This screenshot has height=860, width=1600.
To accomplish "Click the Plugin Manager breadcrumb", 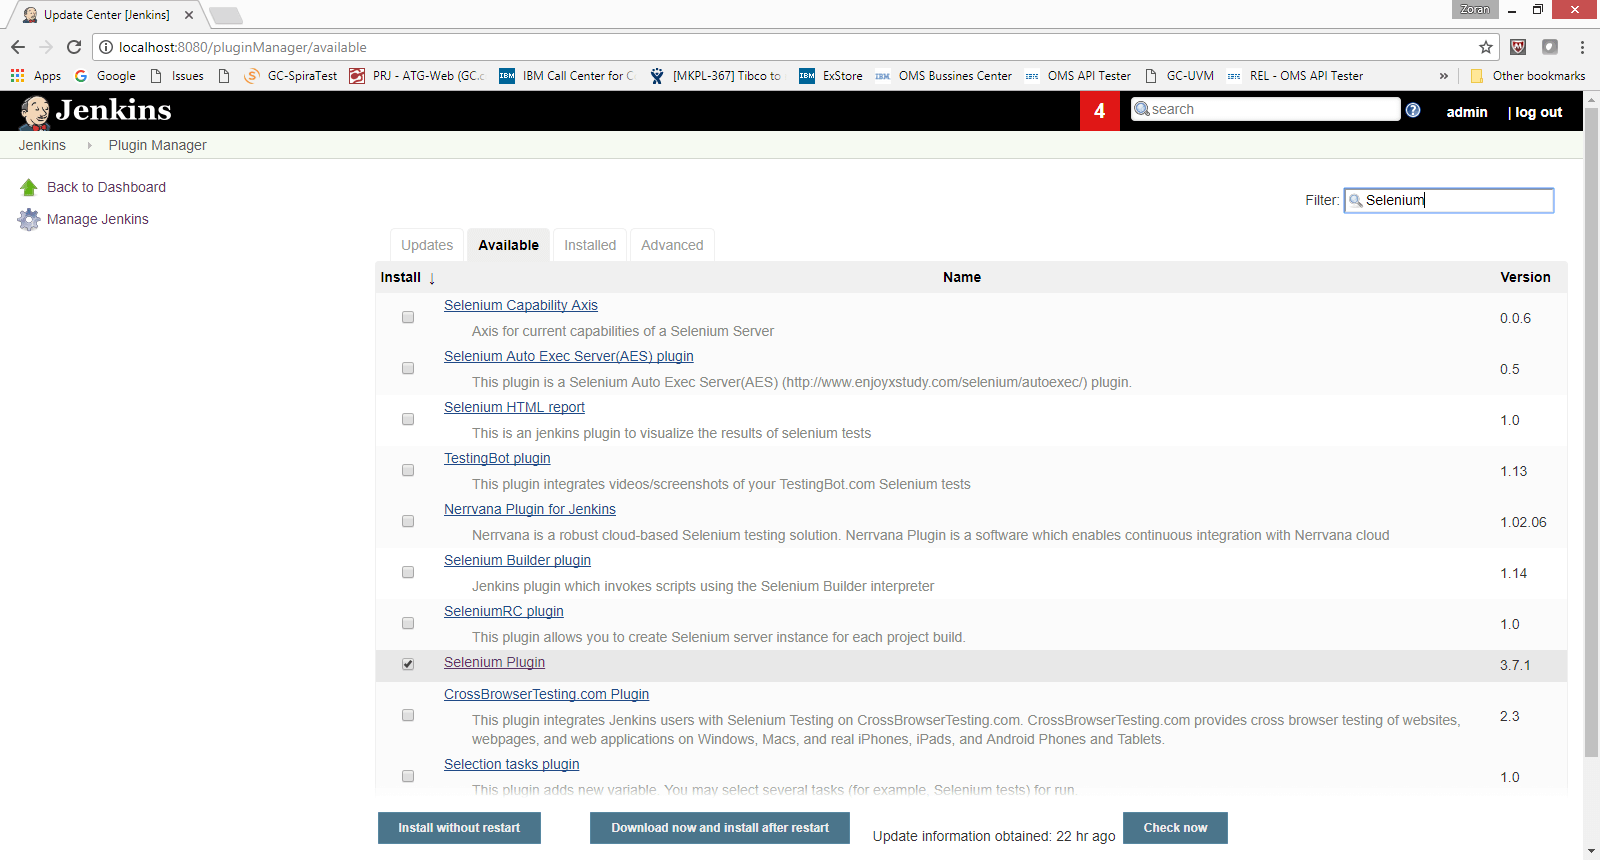I will click(158, 145).
